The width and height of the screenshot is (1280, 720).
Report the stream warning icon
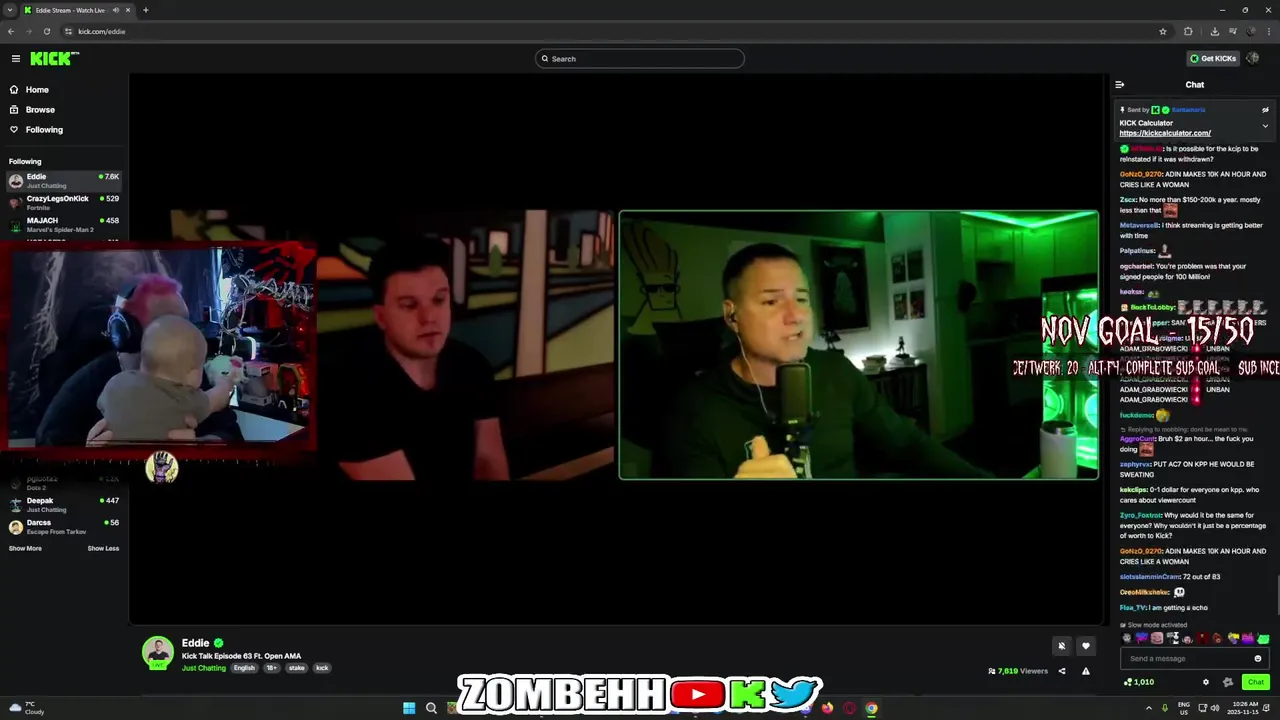[1086, 671]
